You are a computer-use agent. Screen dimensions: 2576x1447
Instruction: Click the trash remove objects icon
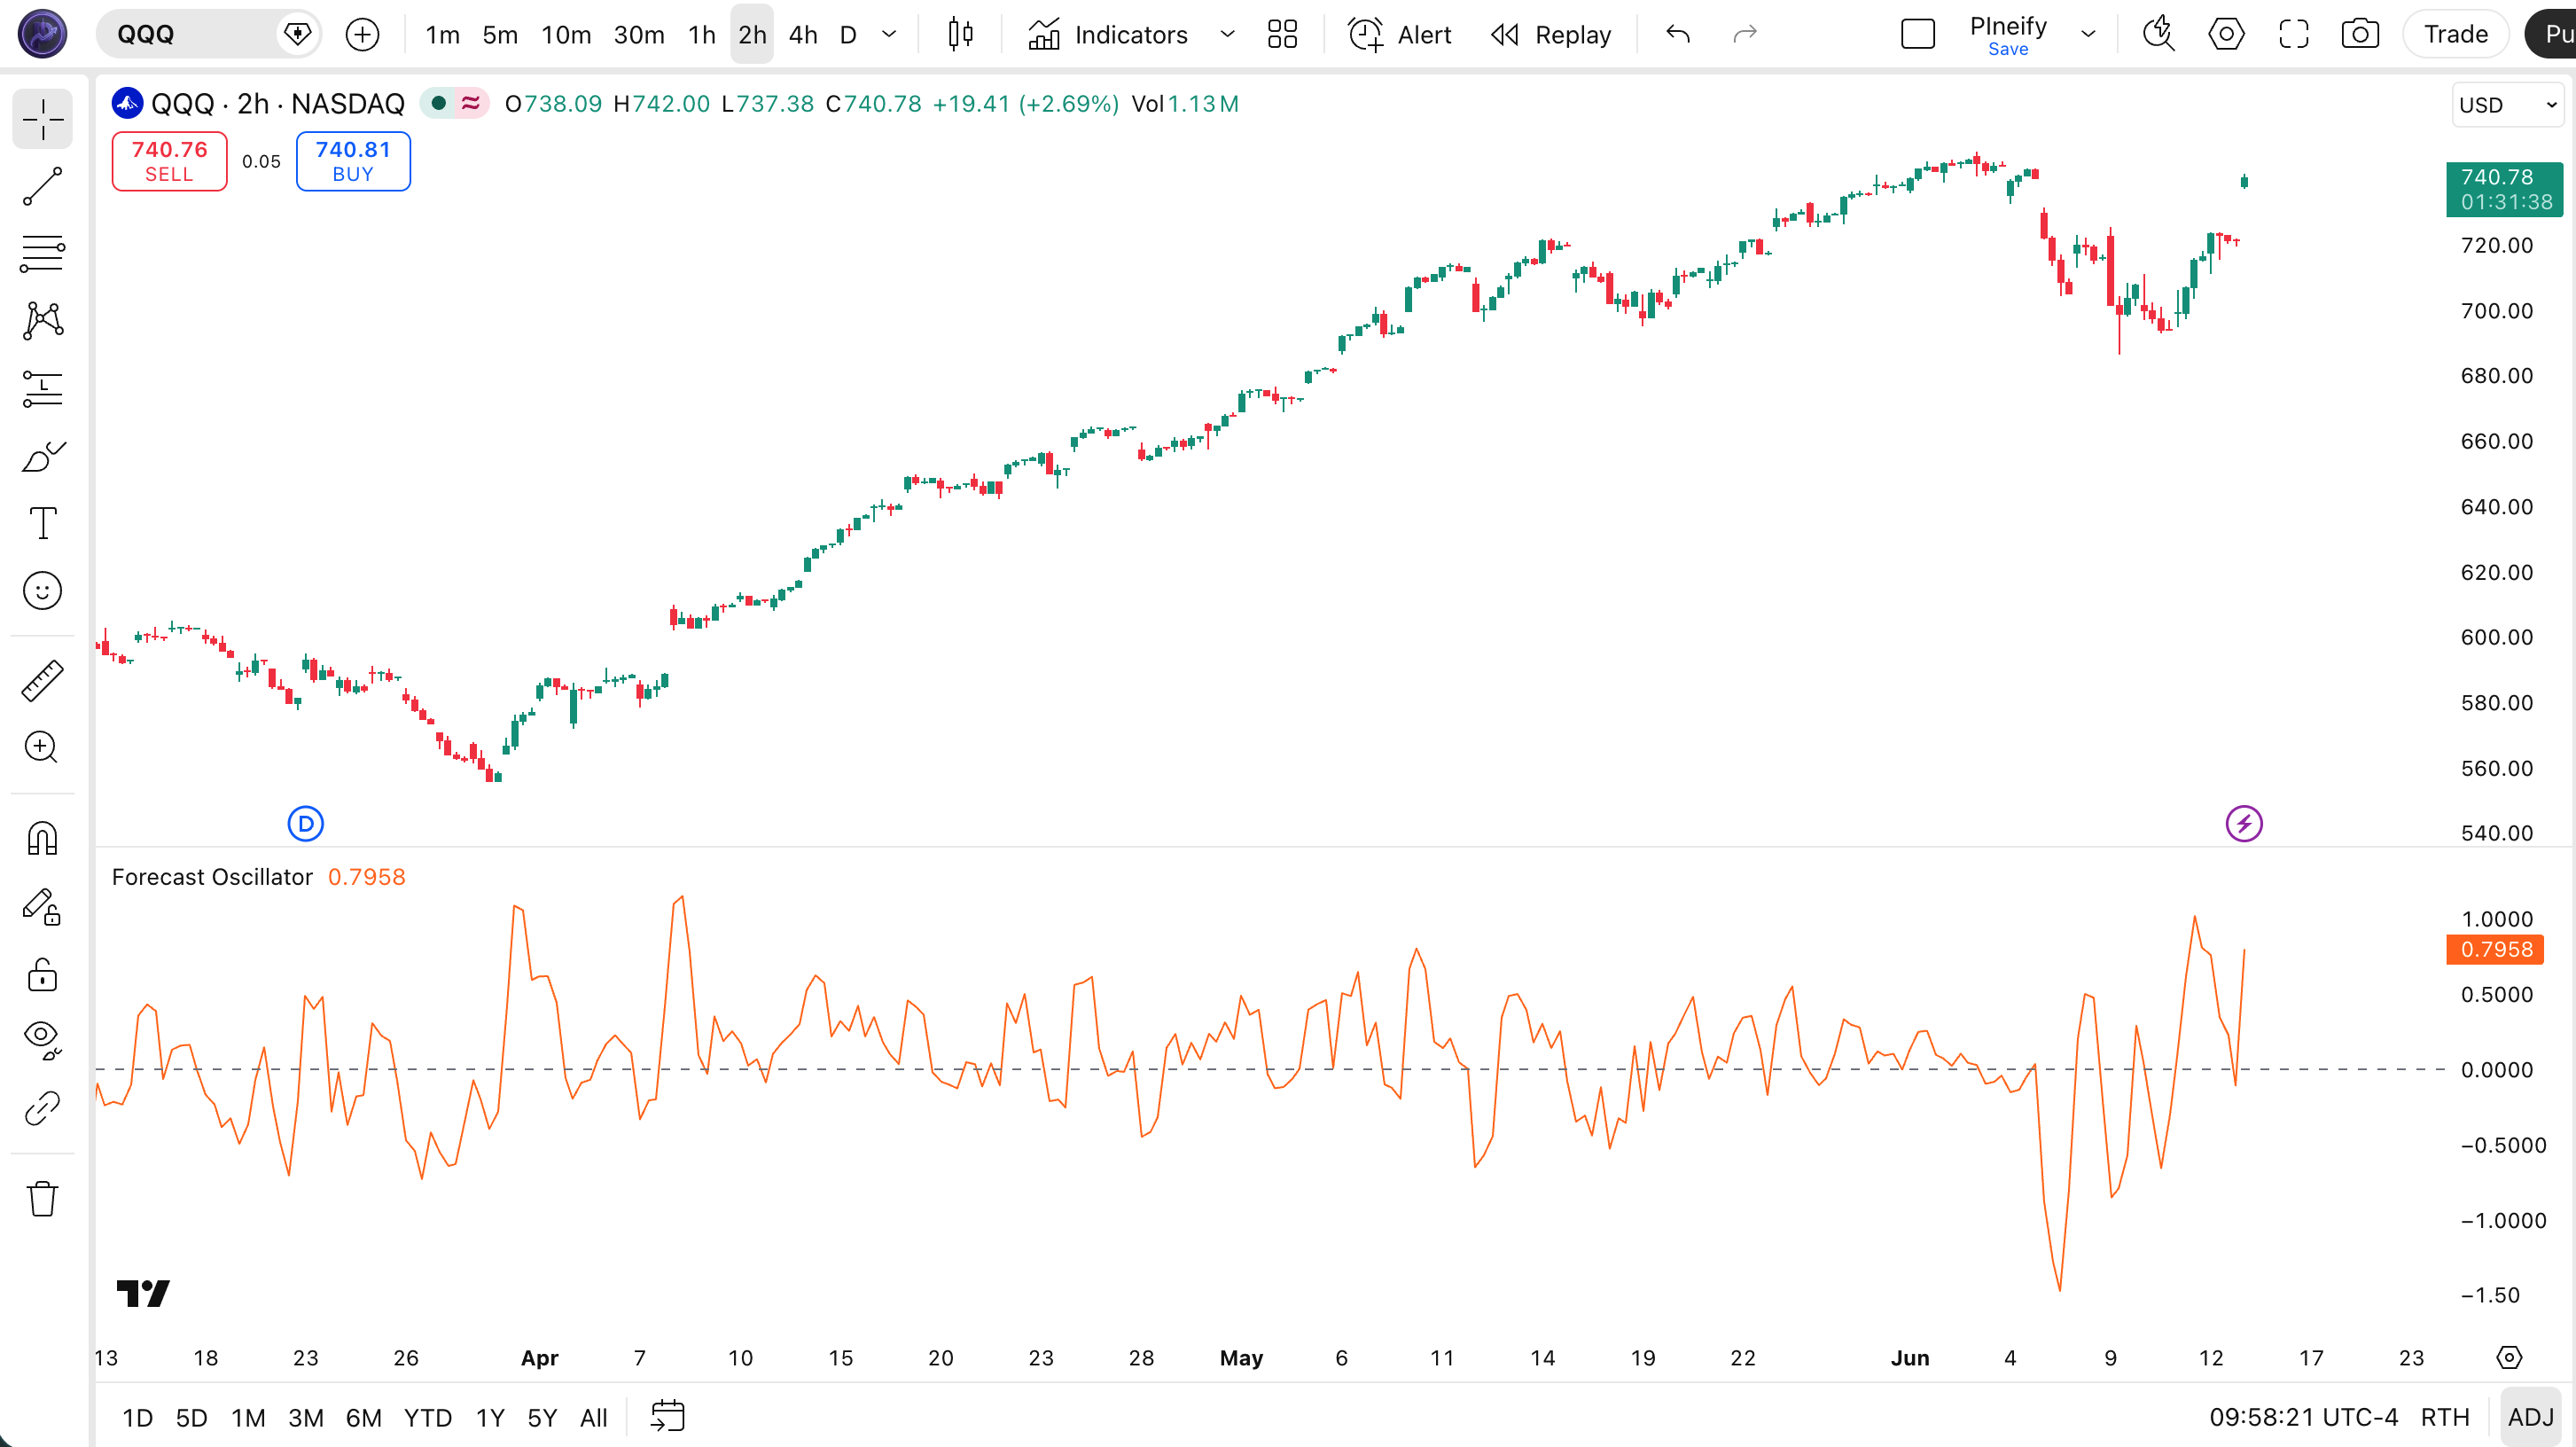pos(43,1198)
